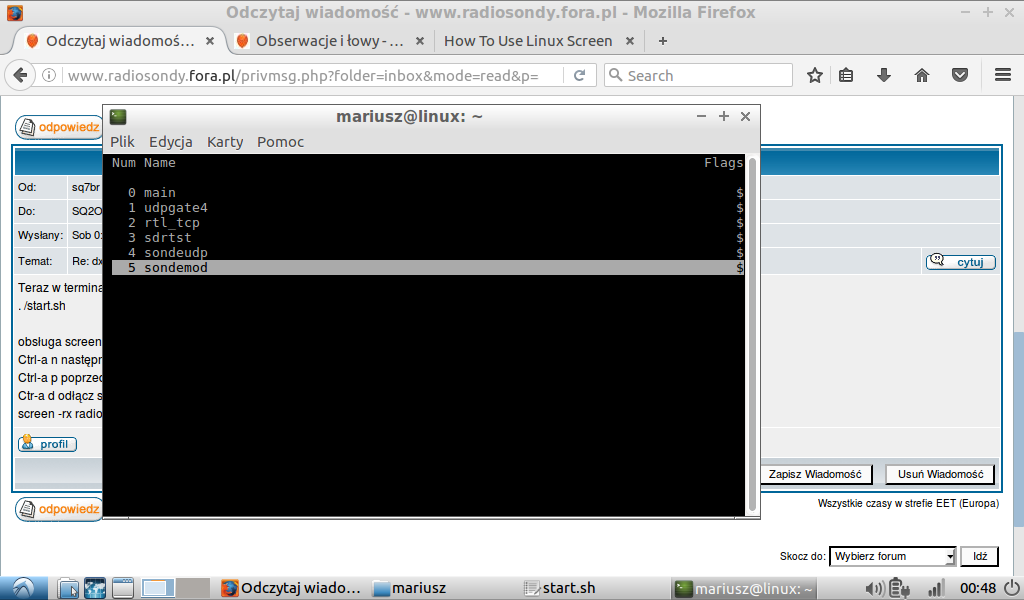Open the battery power tray icon
1024x600 pixels.
tap(900, 588)
